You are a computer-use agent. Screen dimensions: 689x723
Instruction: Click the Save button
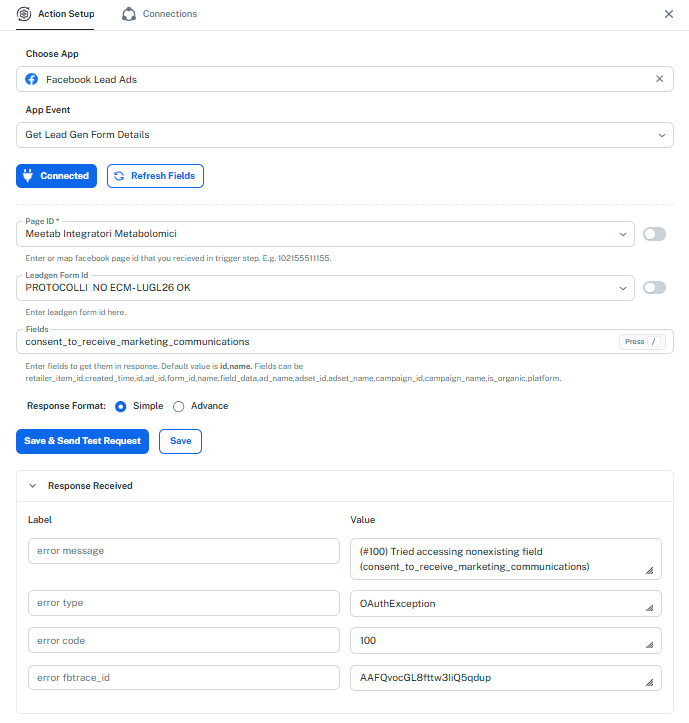tap(180, 441)
